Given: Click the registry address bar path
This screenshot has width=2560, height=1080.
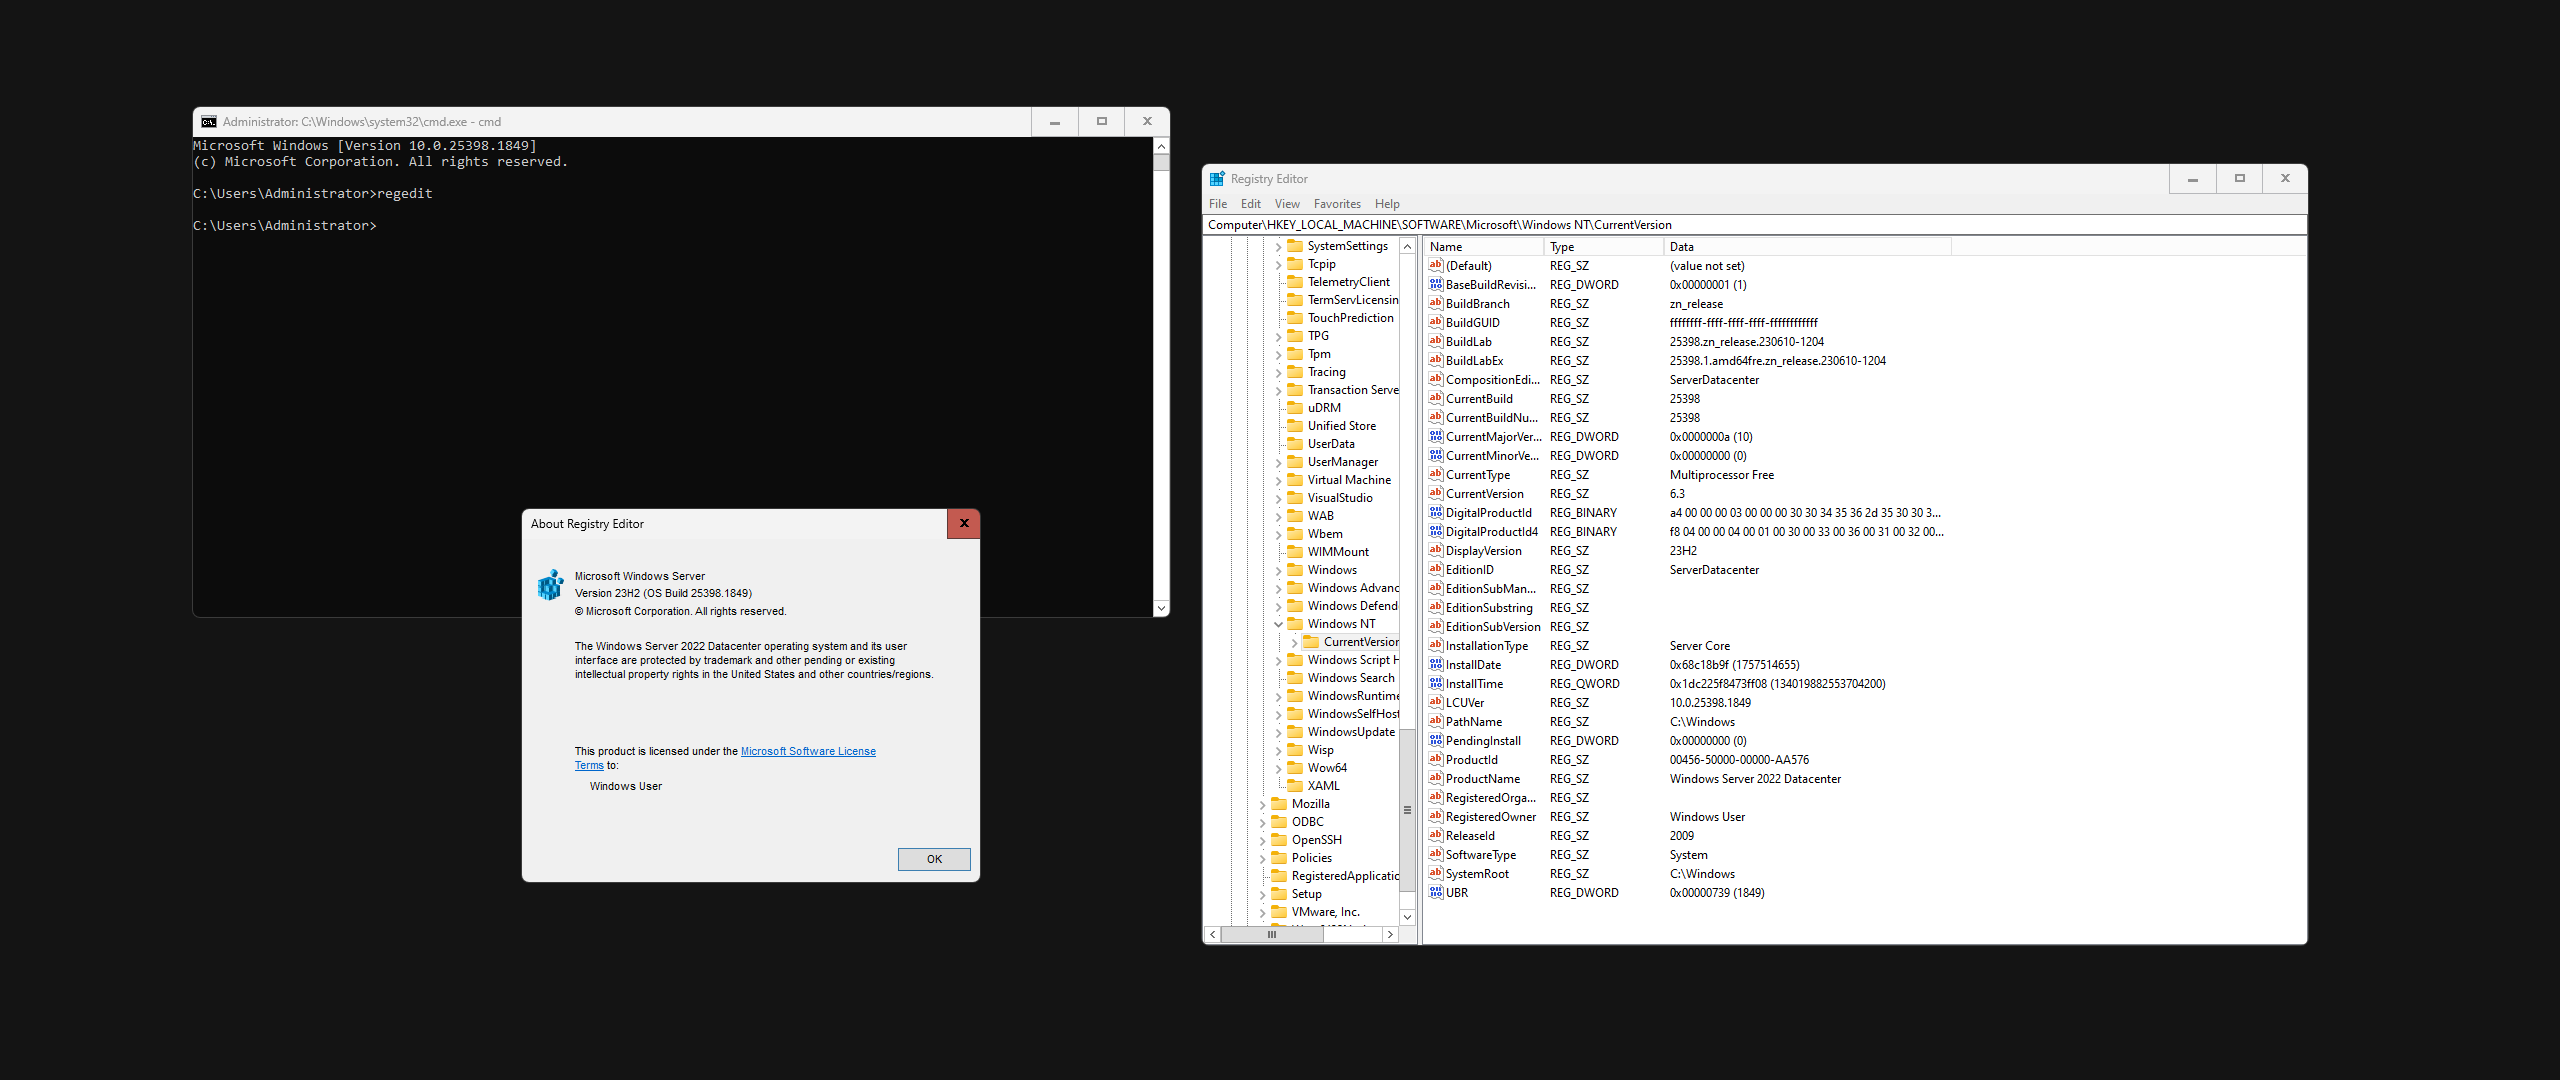Looking at the screenshot, I should (x=1755, y=225).
